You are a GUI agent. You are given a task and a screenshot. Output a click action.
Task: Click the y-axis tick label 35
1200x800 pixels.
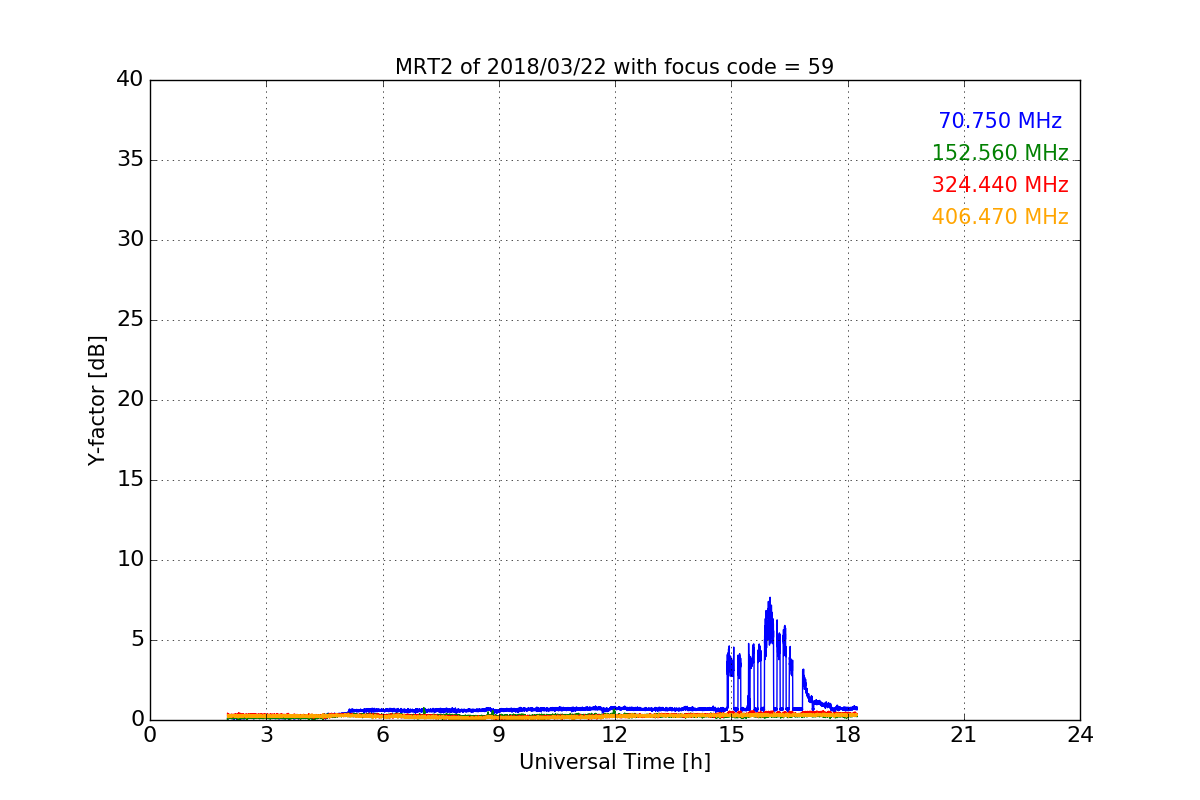pos(130,160)
